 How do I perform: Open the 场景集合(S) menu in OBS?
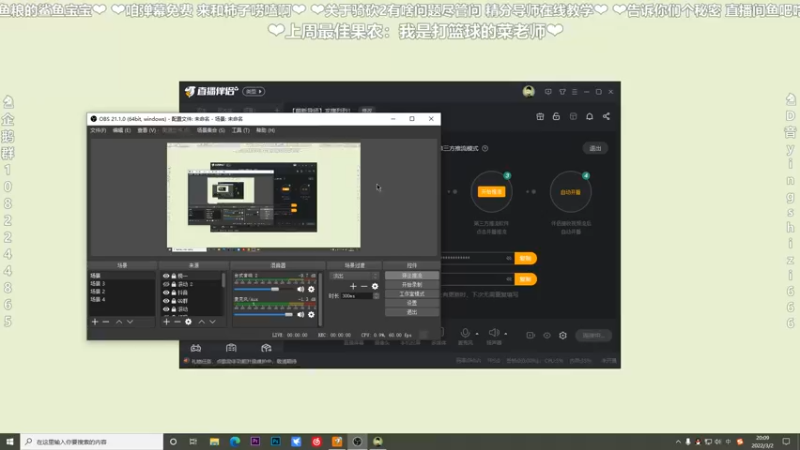pos(211,131)
